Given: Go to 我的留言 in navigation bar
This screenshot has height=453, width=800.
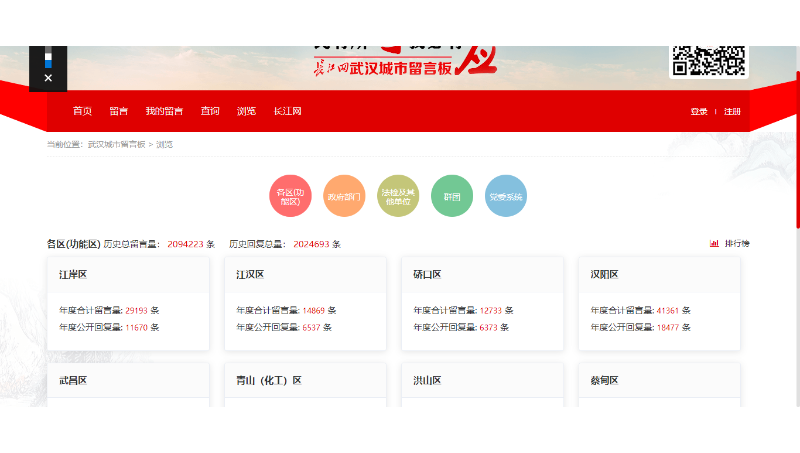Looking at the screenshot, I should (x=164, y=111).
